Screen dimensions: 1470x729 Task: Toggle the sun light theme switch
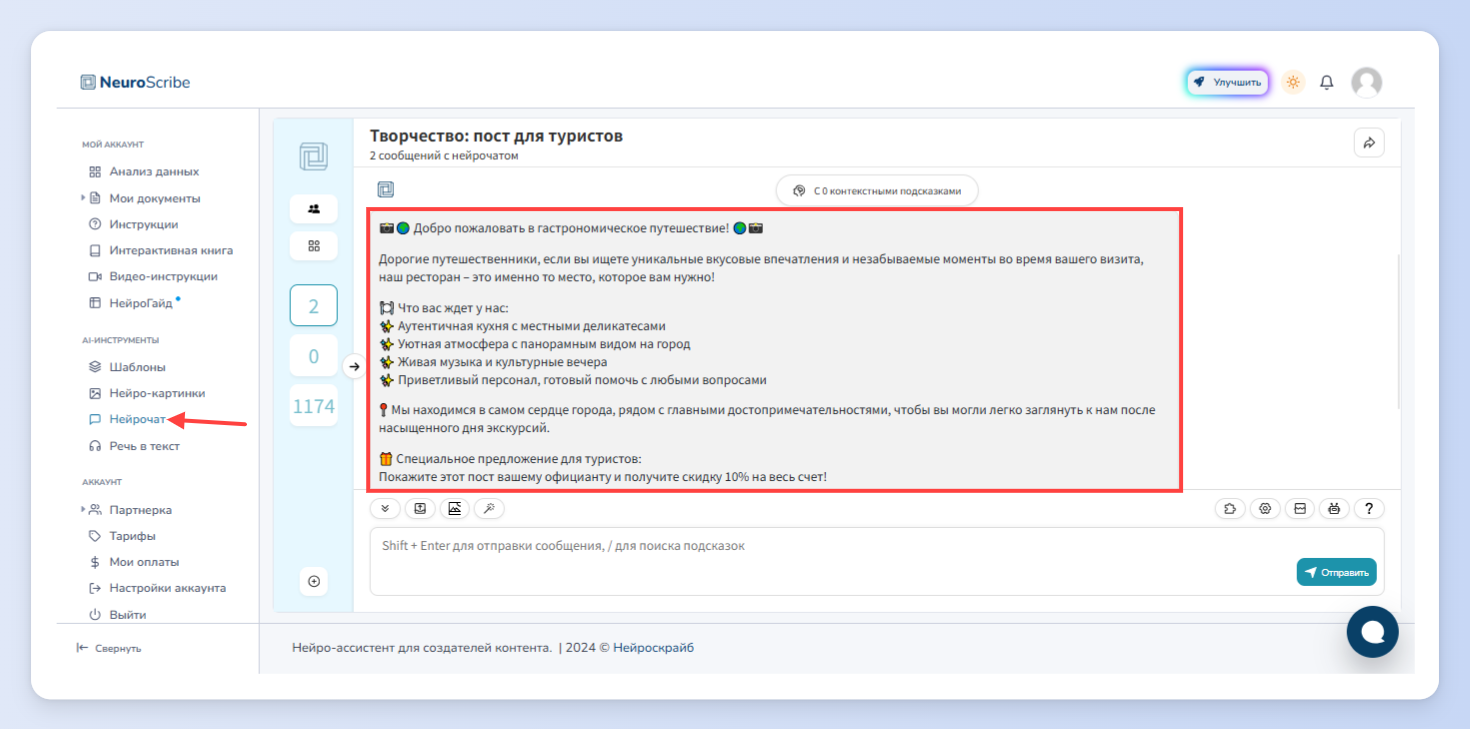coord(1293,82)
